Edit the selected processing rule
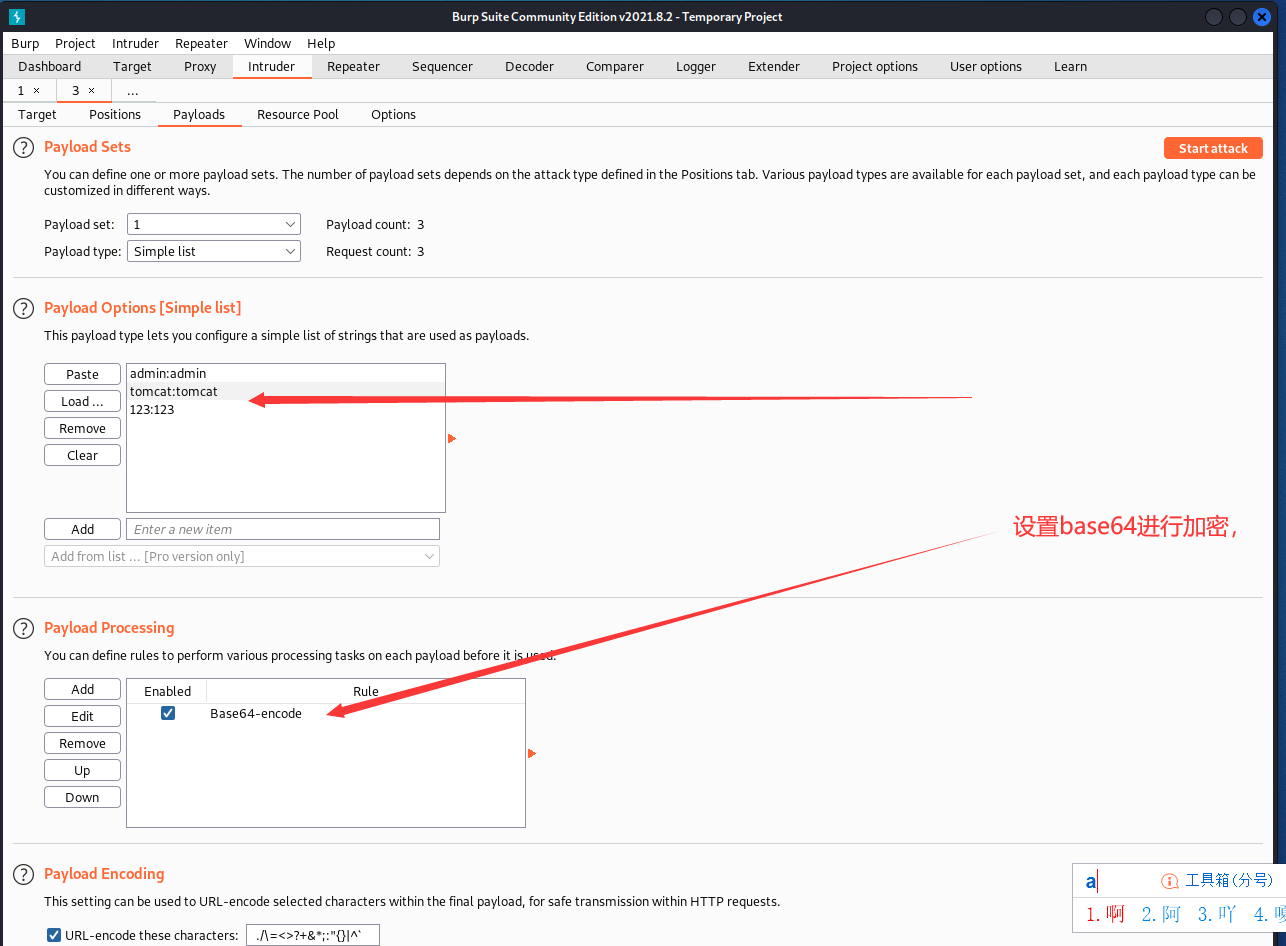 [82, 716]
